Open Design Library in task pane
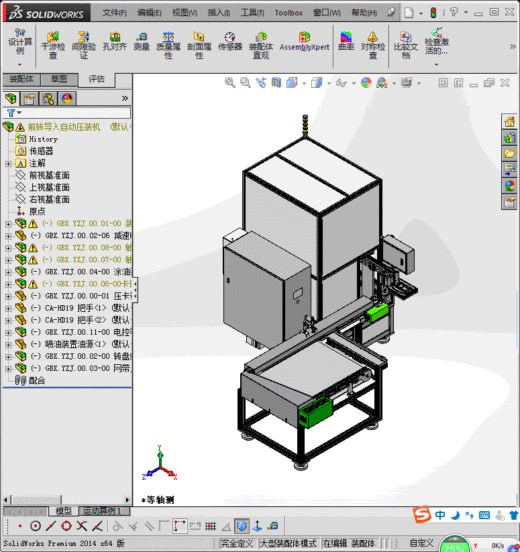The width and height of the screenshot is (520, 552). coord(509,138)
